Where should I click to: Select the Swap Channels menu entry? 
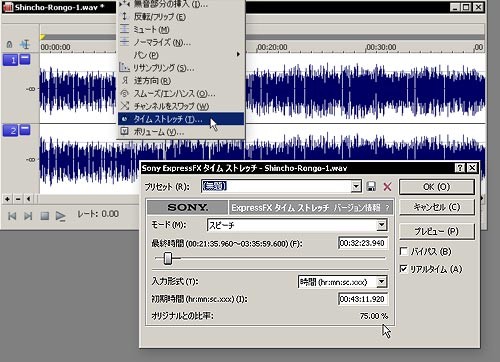181,106
